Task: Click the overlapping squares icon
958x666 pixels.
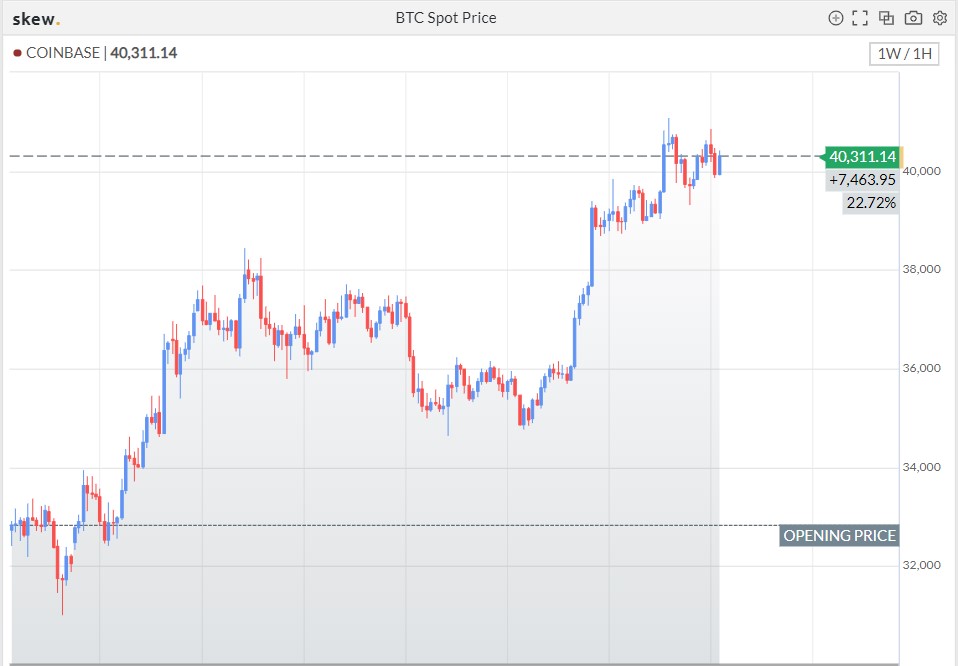Action: [x=886, y=18]
